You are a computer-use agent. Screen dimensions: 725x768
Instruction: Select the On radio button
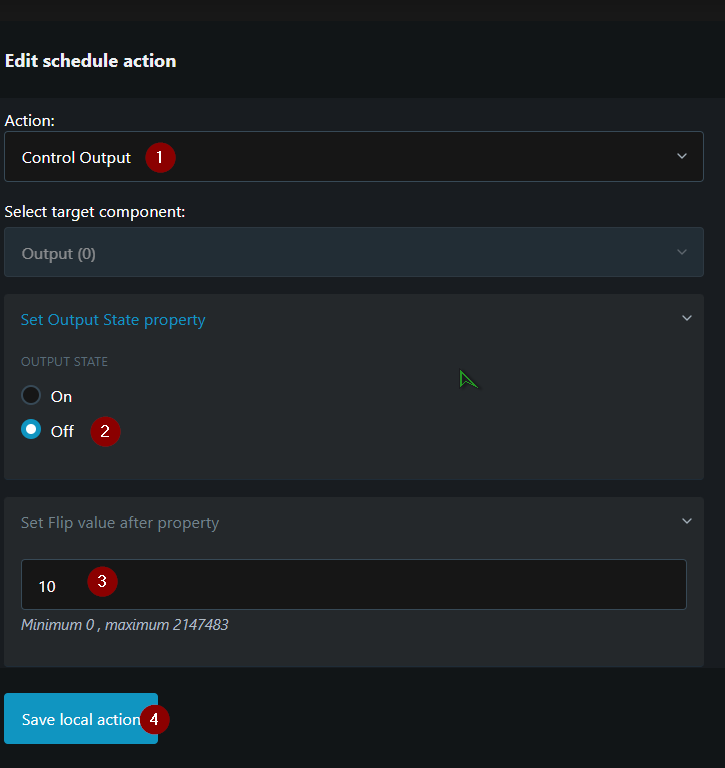pyautogui.click(x=31, y=395)
